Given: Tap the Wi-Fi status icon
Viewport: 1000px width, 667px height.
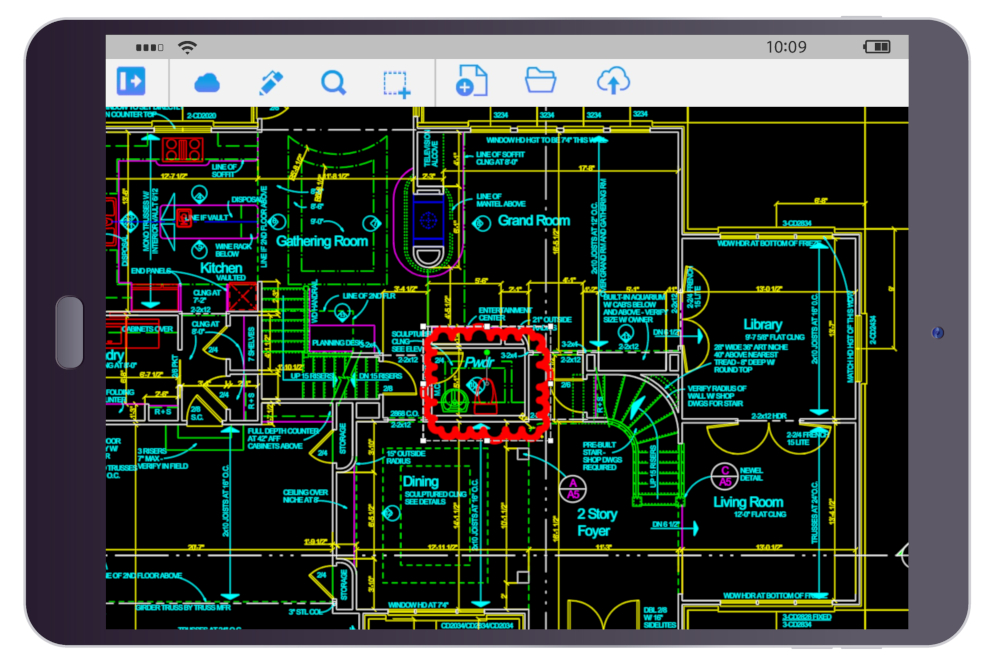Looking at the screenshot, I should pos(188,47).
